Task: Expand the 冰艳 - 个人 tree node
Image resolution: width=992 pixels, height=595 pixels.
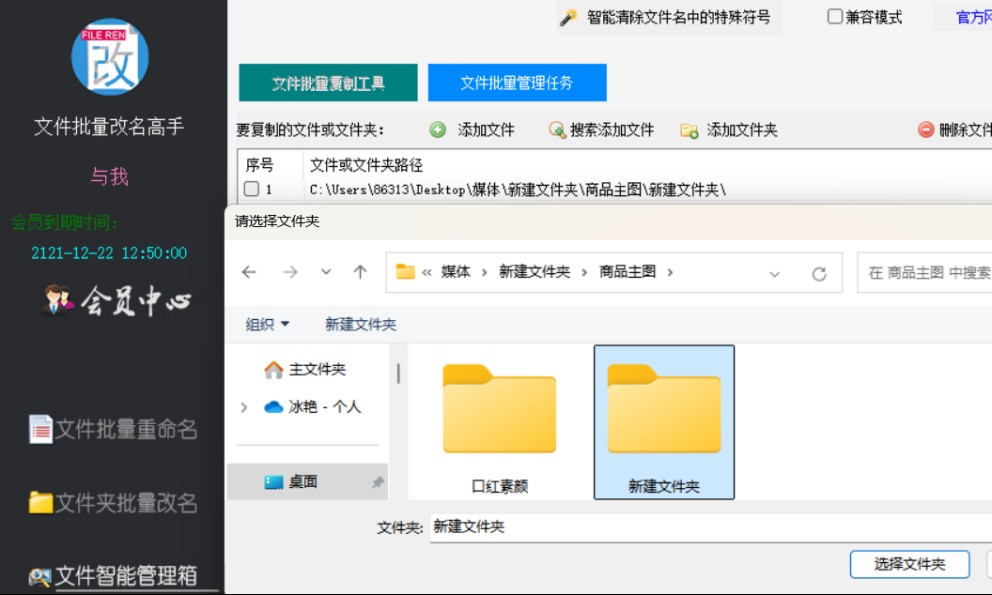Action: tap(244, 407)
